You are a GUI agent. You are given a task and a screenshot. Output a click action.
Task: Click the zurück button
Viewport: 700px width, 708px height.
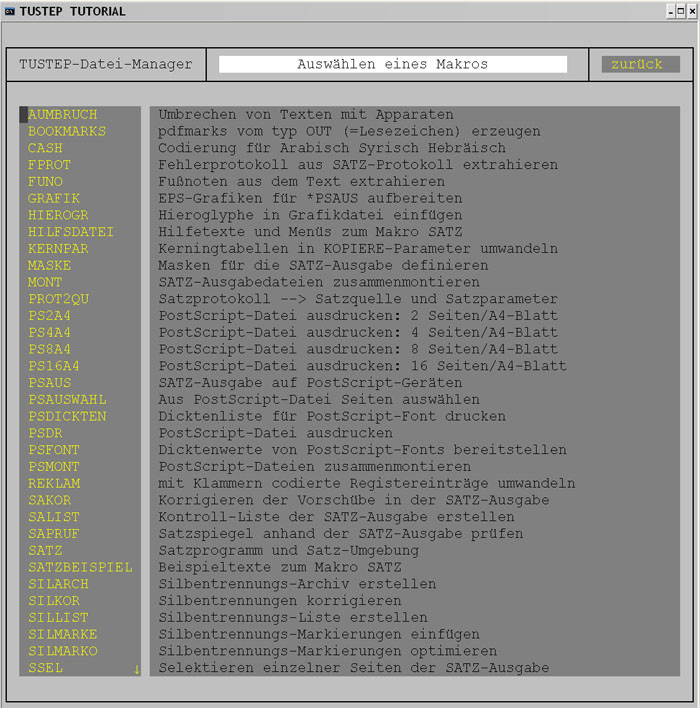pos(638,64)
